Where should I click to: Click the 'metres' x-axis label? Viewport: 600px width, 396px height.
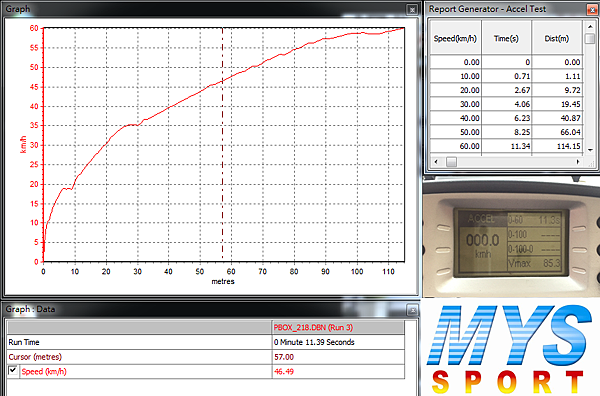(x=223, y=282)
